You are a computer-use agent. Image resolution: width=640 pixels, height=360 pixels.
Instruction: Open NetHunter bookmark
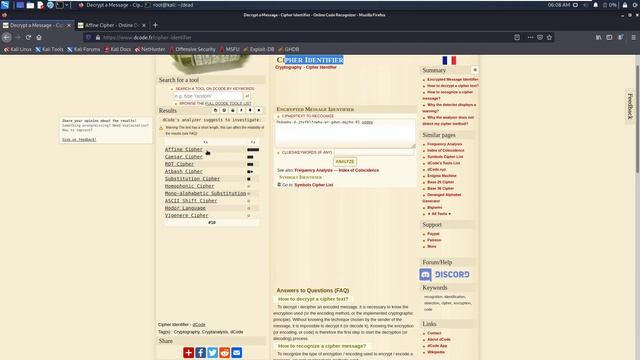tap(150, 49)
